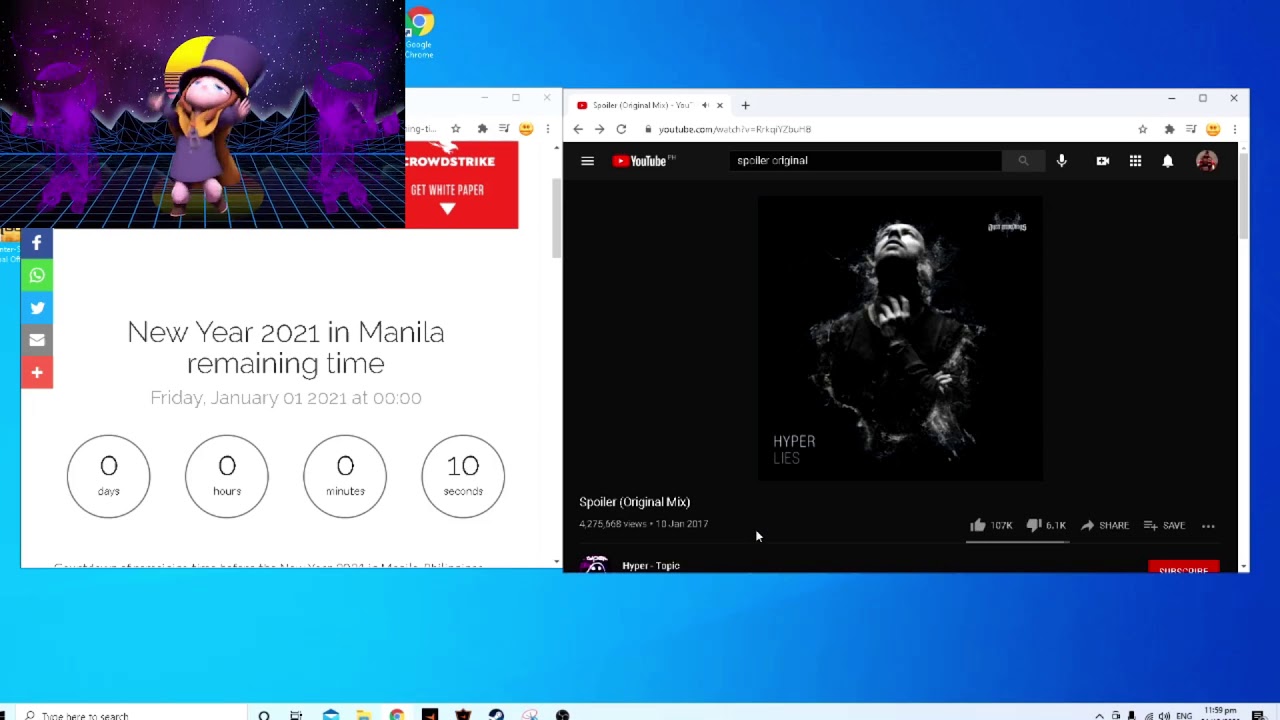Share countdown page via WhatsApp
Image resolution: width=1280 pixels, height=720 pixels.
click(37, 275)
